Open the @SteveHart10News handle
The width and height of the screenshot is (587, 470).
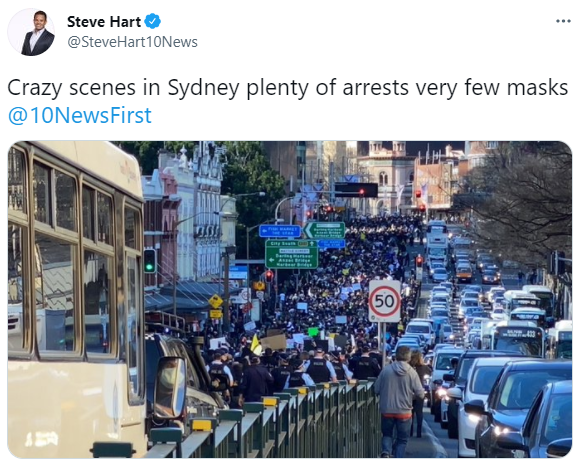[x=132, y=42]
